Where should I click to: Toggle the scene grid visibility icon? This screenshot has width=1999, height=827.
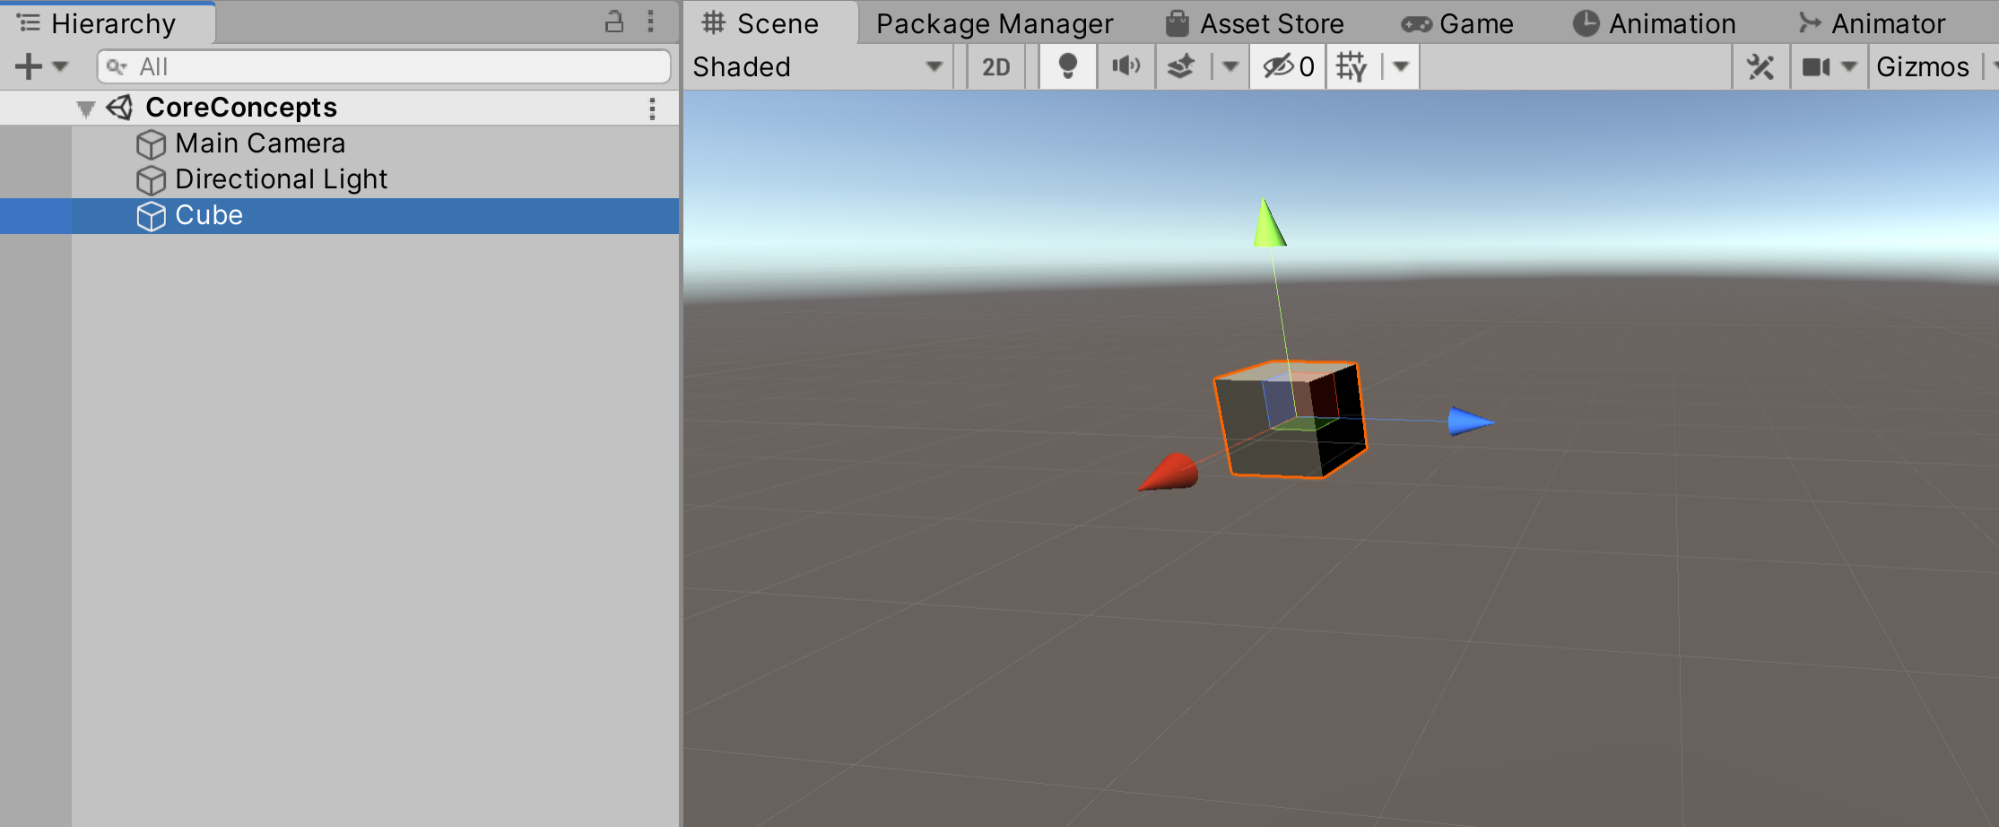tap(1351, 67)
